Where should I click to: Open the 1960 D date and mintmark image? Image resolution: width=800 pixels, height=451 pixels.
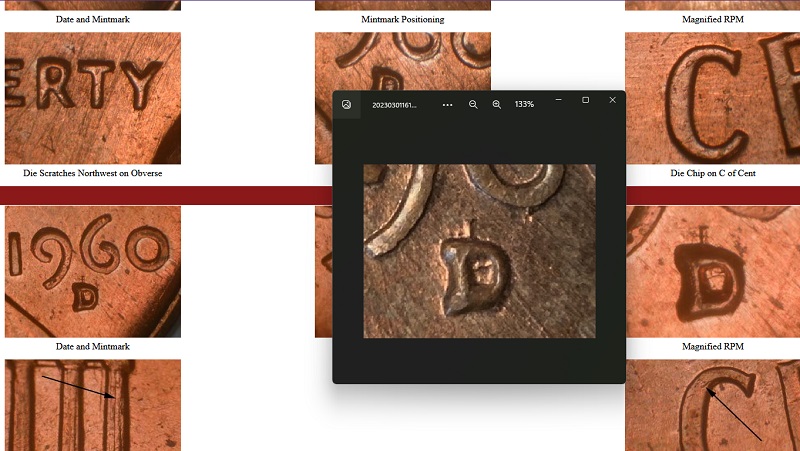(93, 271)
